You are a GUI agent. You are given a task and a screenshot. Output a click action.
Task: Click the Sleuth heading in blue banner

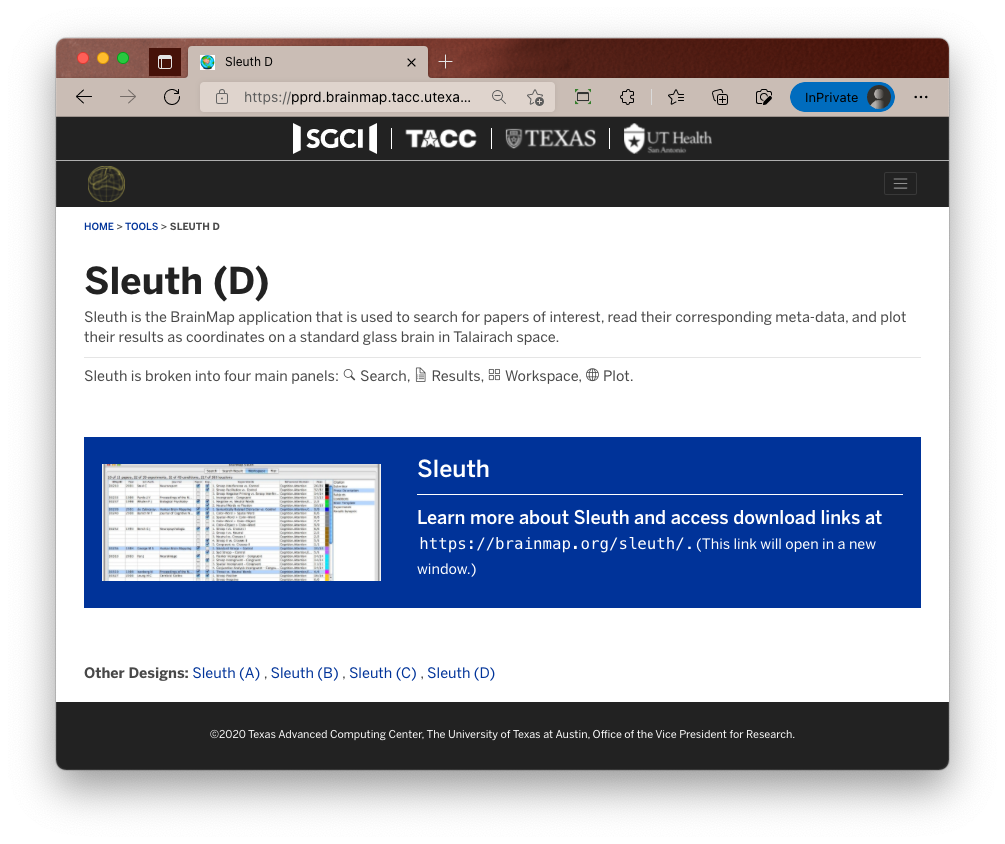click(453, 469)
